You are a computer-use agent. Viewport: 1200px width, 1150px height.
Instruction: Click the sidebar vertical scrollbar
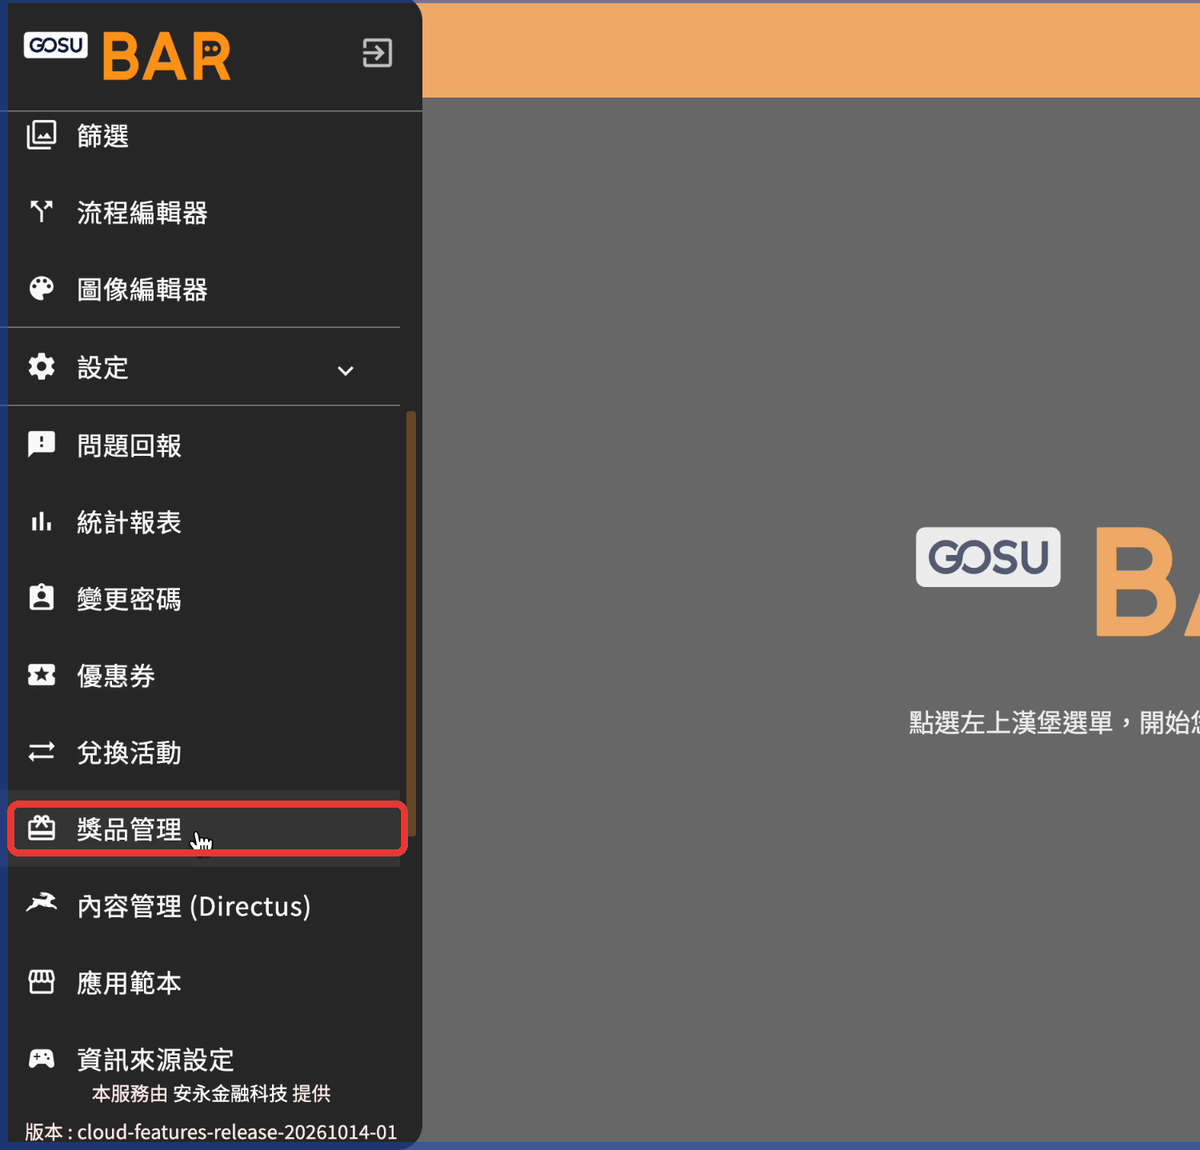pyautogui.click(x=411, y=624)
